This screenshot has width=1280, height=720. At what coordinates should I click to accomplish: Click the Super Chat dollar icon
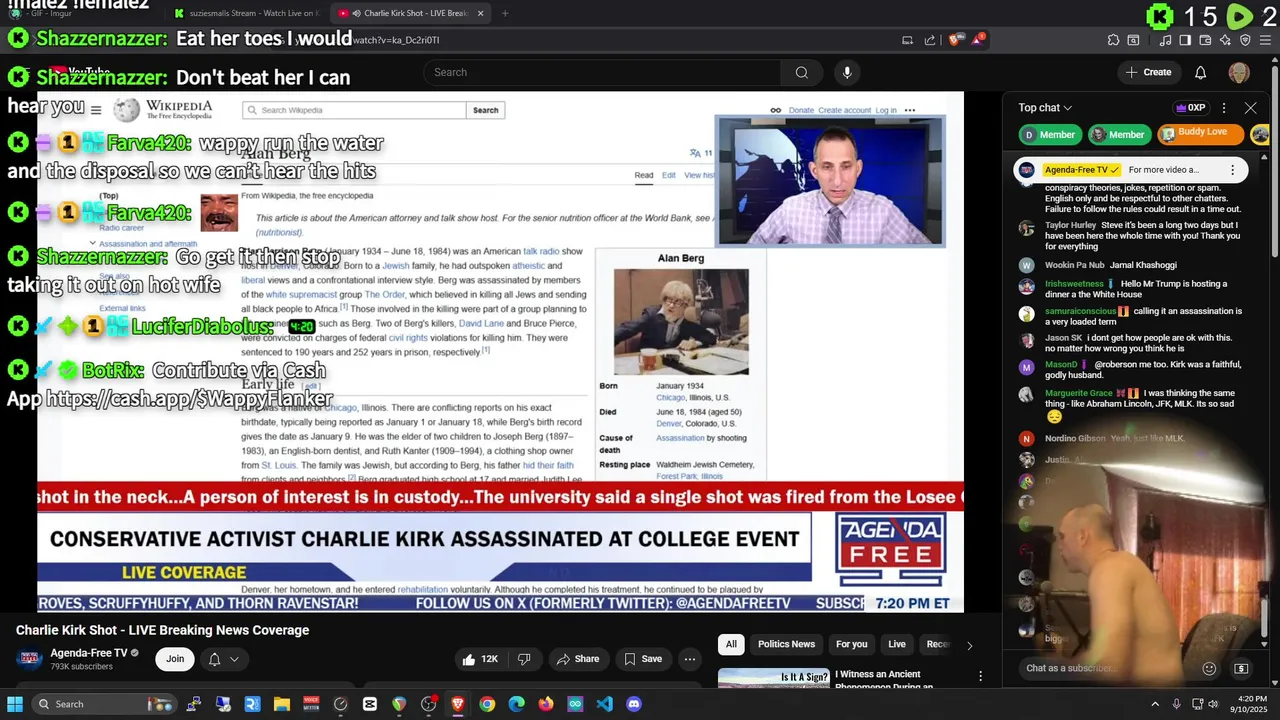click(x=1241, y=668)
